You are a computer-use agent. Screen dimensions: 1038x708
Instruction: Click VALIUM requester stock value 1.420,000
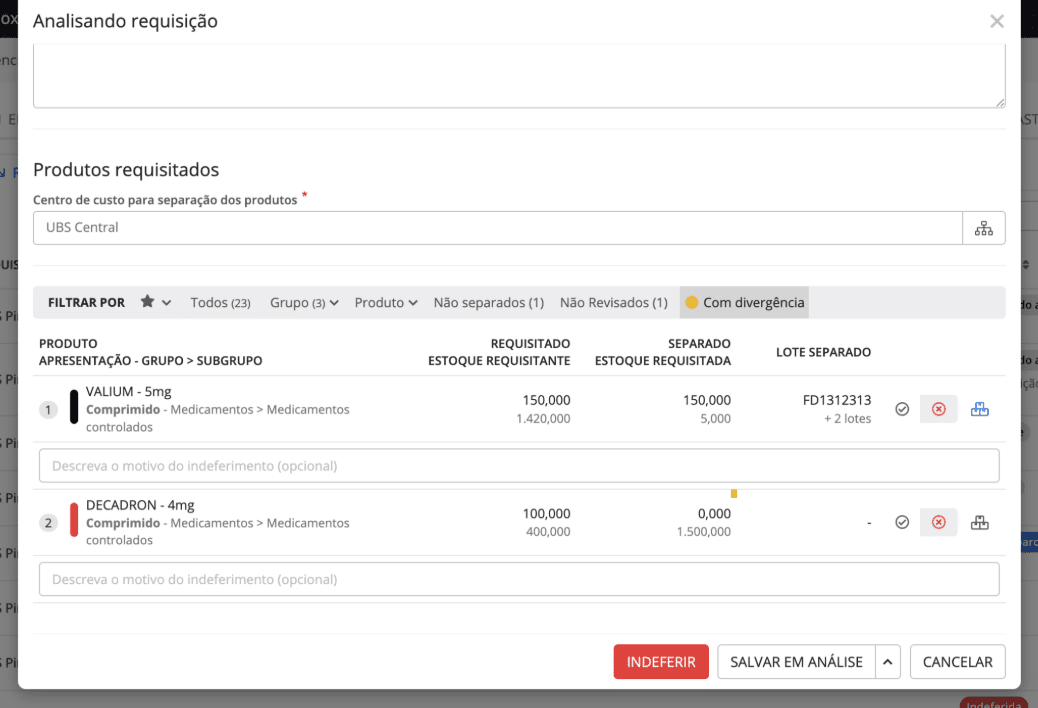coord(543,419)
